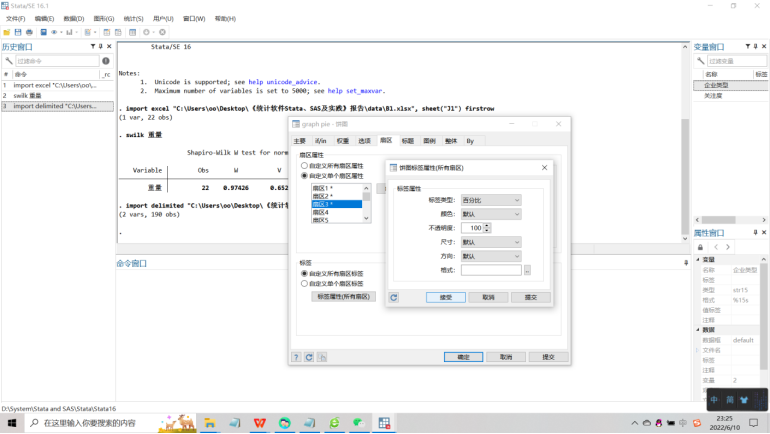Click 取消 in the 饼图标签属性 dialog
The width and height of the screenshot is (770, 434).
(x=488, y=298)
